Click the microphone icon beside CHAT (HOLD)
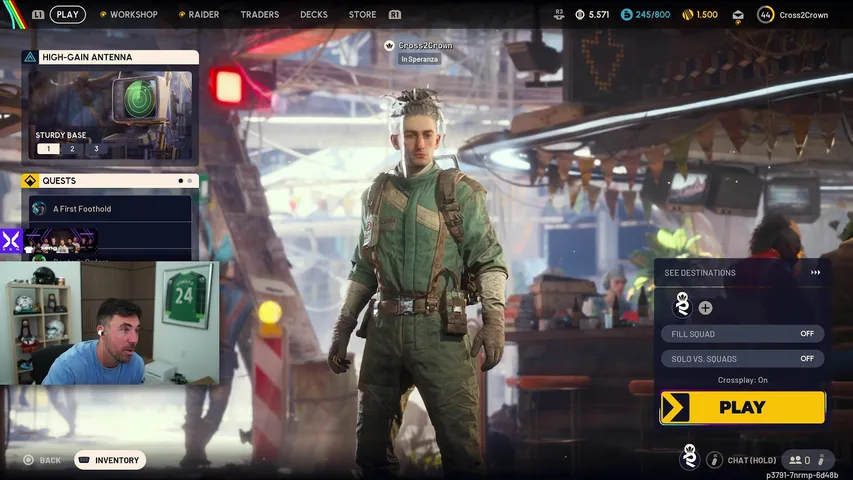853x480 pixels. click(x=714, y=460)
